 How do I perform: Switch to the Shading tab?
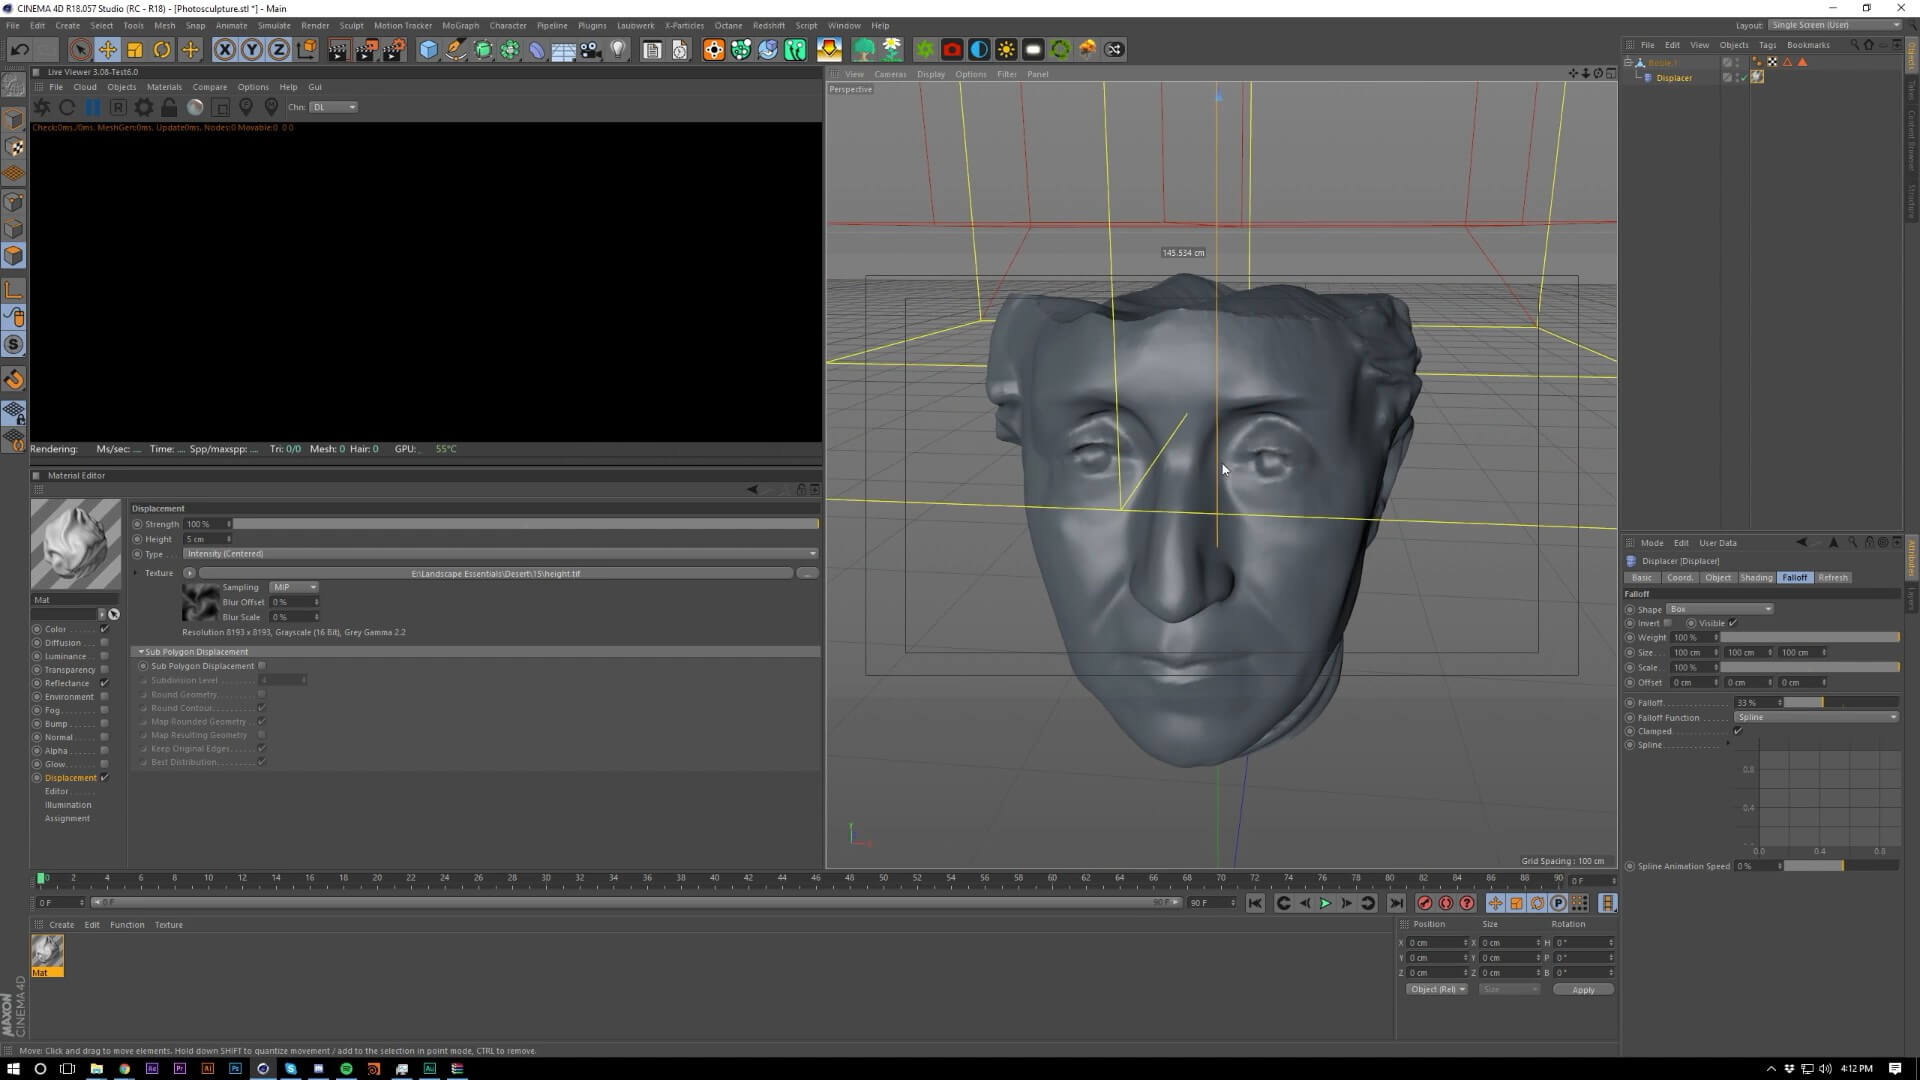[x=1756, y=577]
